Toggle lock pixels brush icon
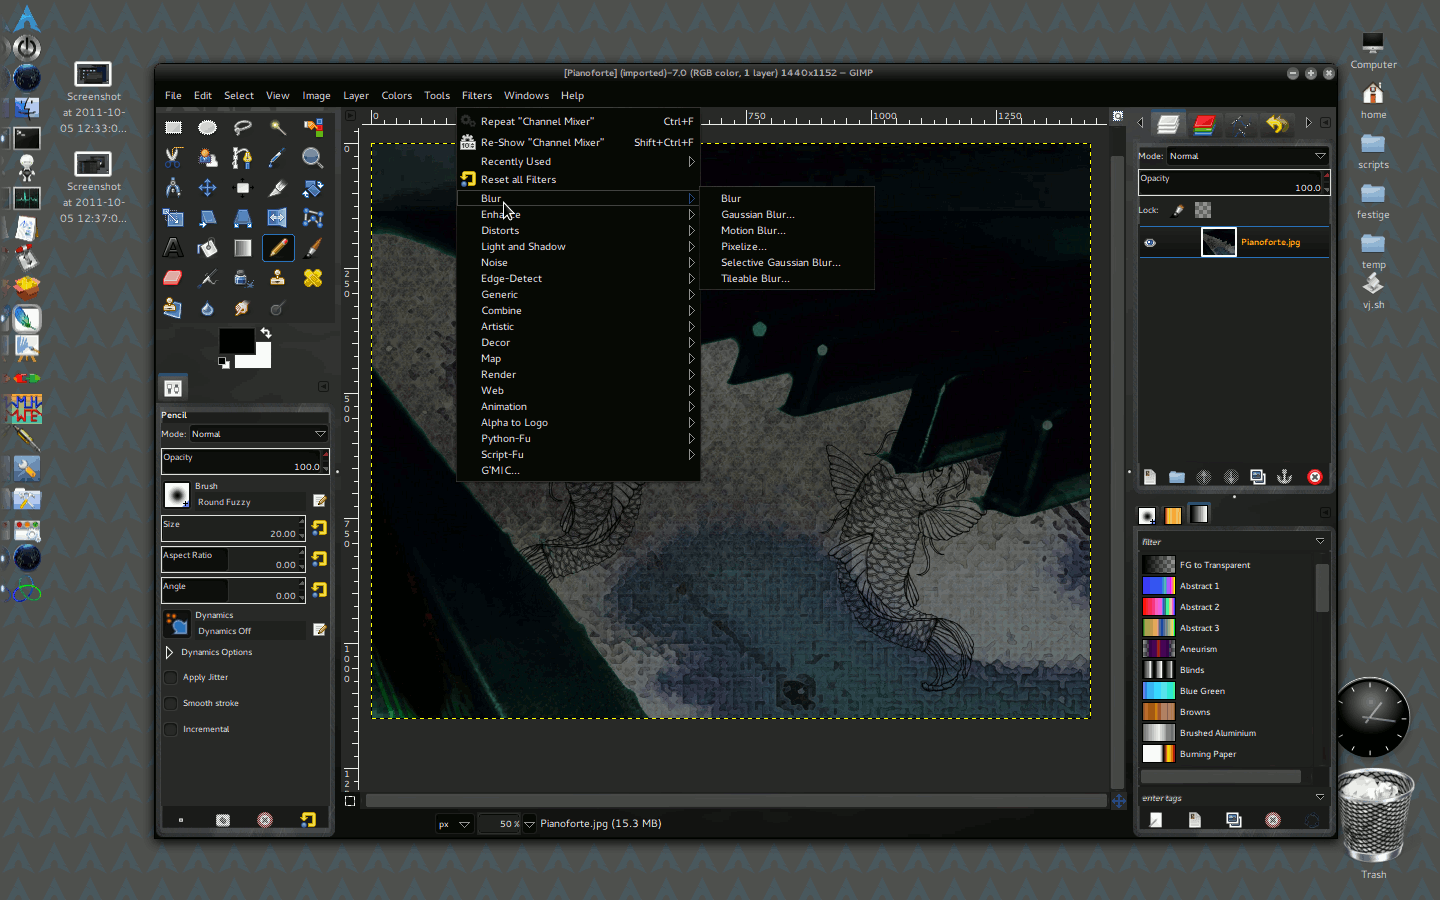Screen dimensions: 1440x900 tap(1178, 210)
